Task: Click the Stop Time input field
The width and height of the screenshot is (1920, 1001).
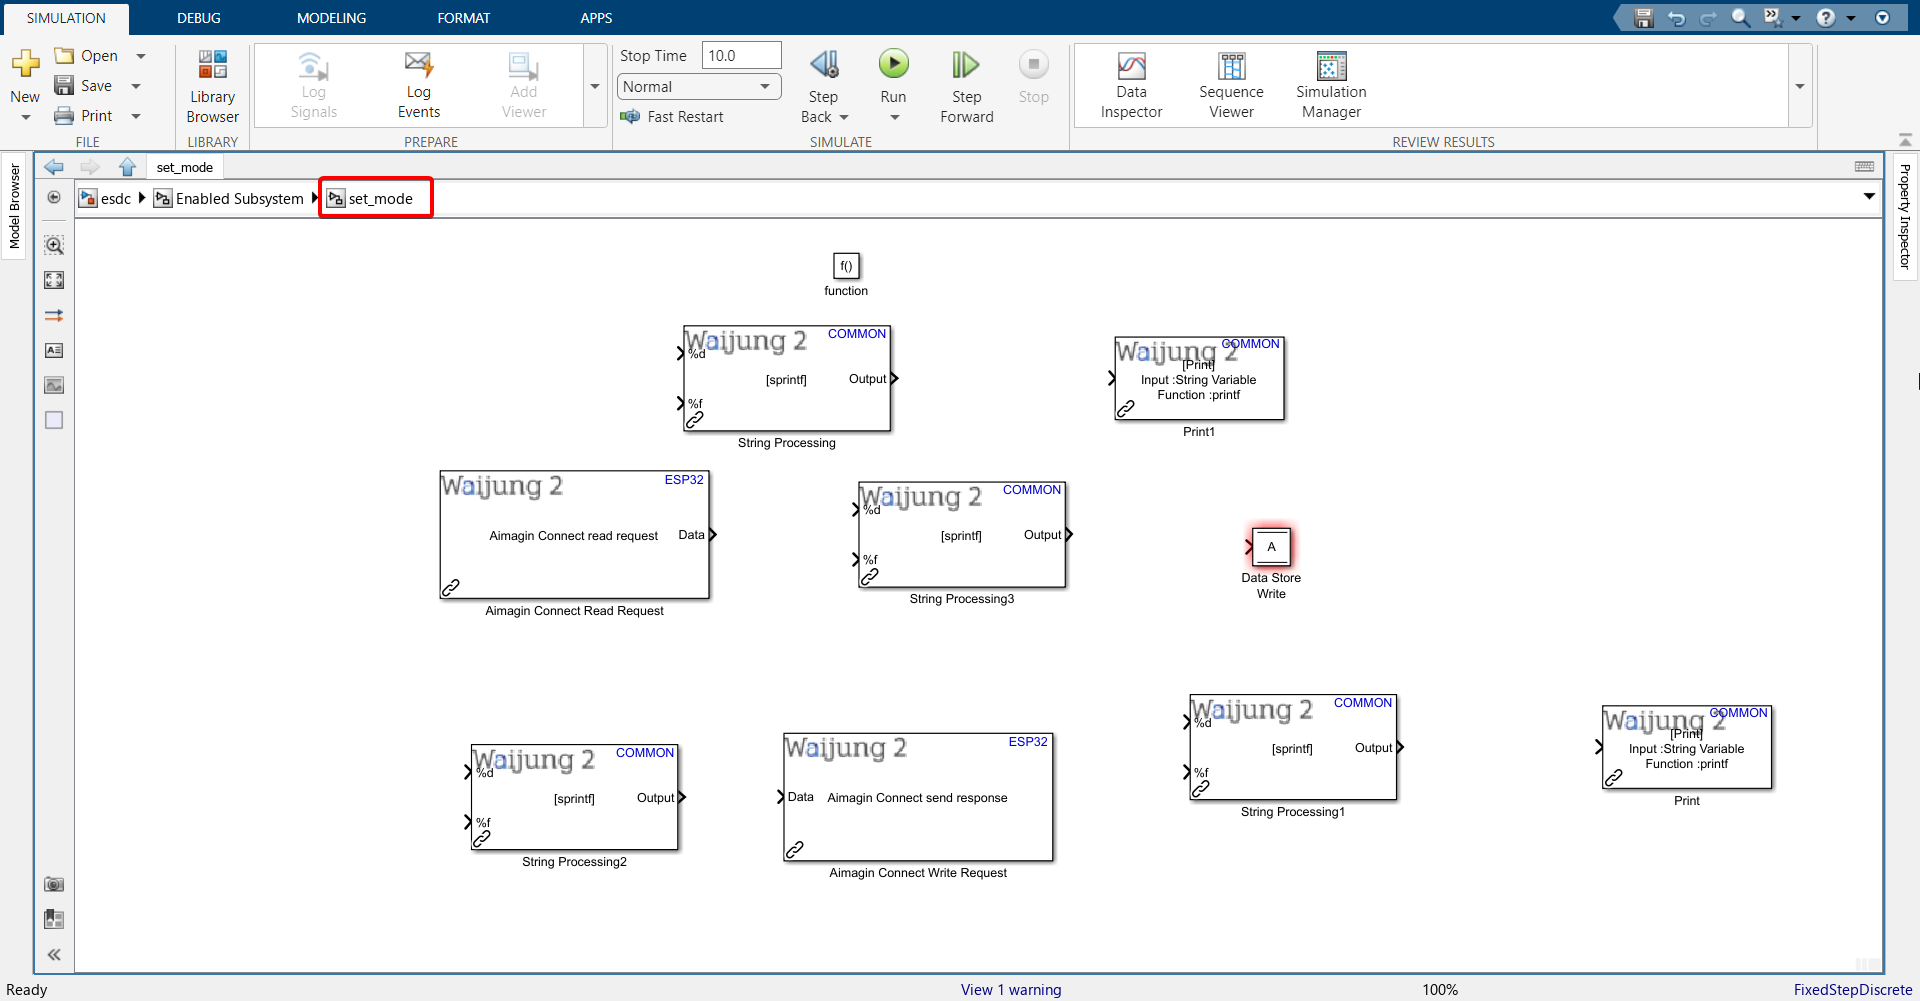Action: pyautogui.click(x=741, y=56)
